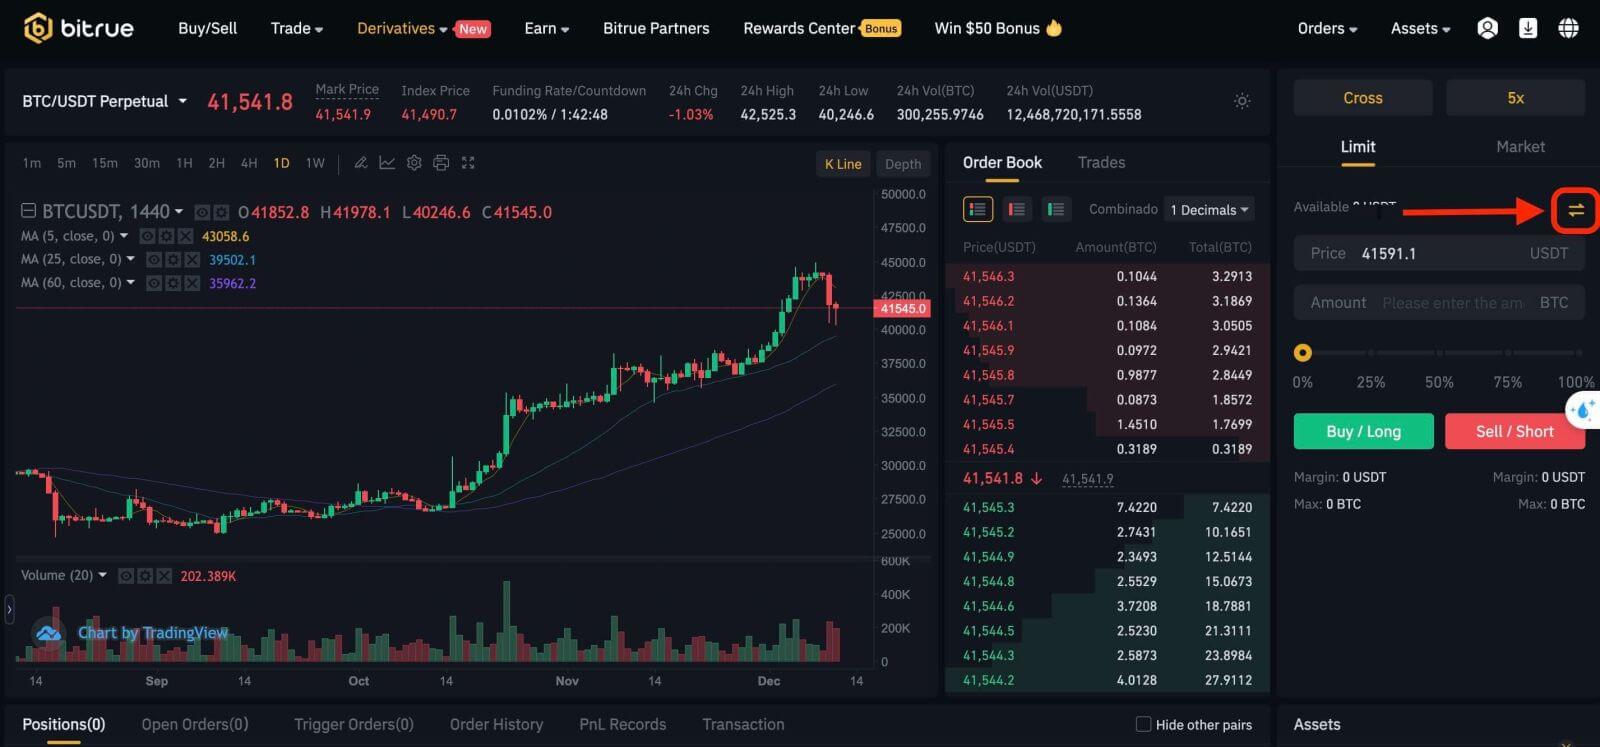Image resolution: width=1600 pixels, height=747 pixels.
Task: Collapse the BTCUSDT chart legend box
Action: [x=28, y=211]
